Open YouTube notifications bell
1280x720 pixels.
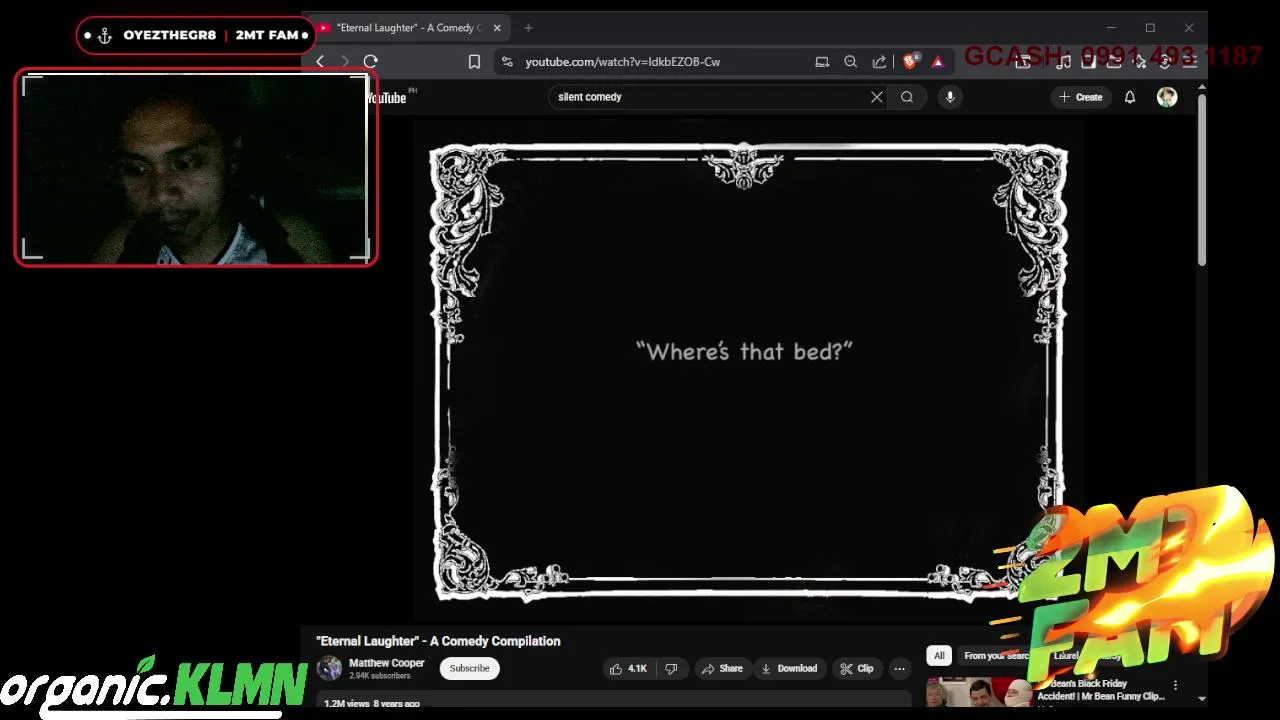pos(1130,97)
